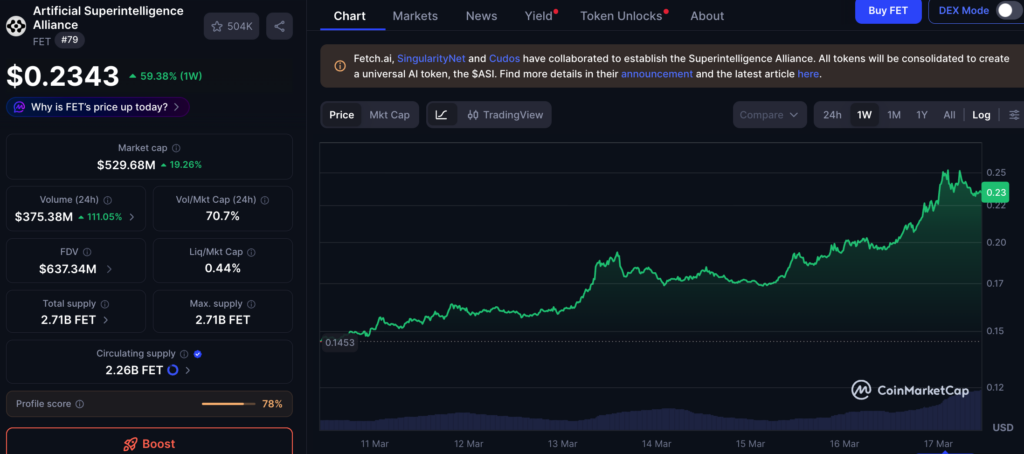Viewport: 1024px width, 454px height.
Task: Open the latest article 'here' link
Action: pos(807,74)
